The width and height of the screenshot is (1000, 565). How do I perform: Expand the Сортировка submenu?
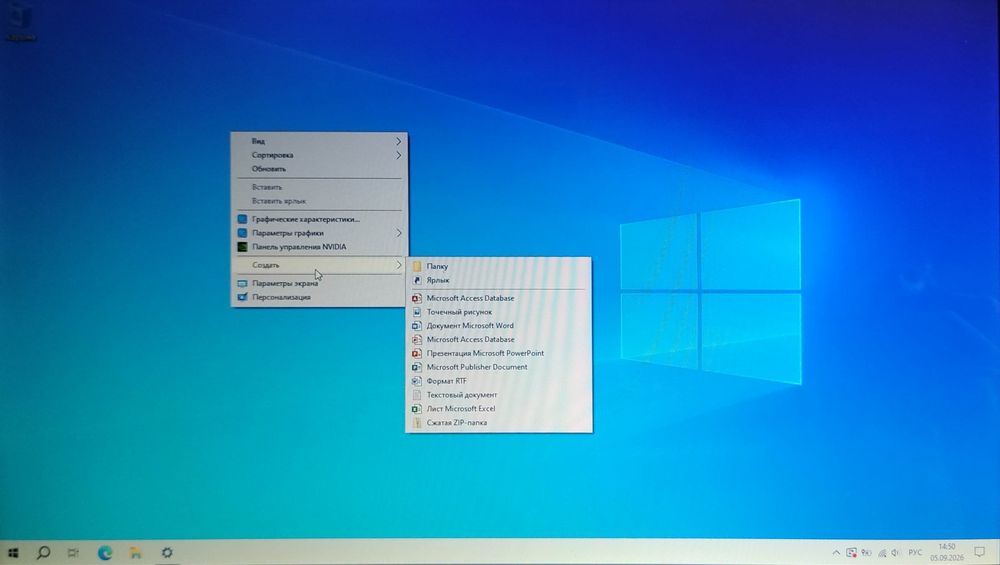coord(319,155)
